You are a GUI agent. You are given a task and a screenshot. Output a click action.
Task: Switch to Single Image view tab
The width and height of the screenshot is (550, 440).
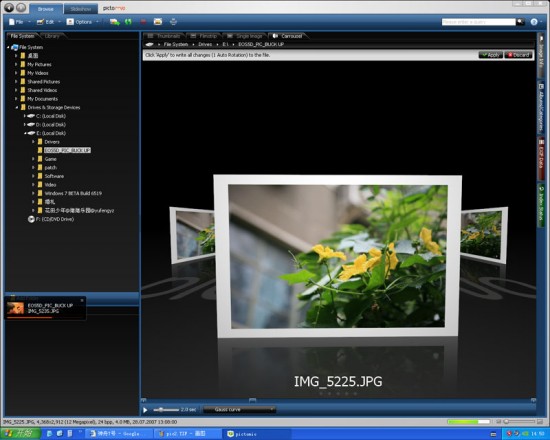point(245,36)
